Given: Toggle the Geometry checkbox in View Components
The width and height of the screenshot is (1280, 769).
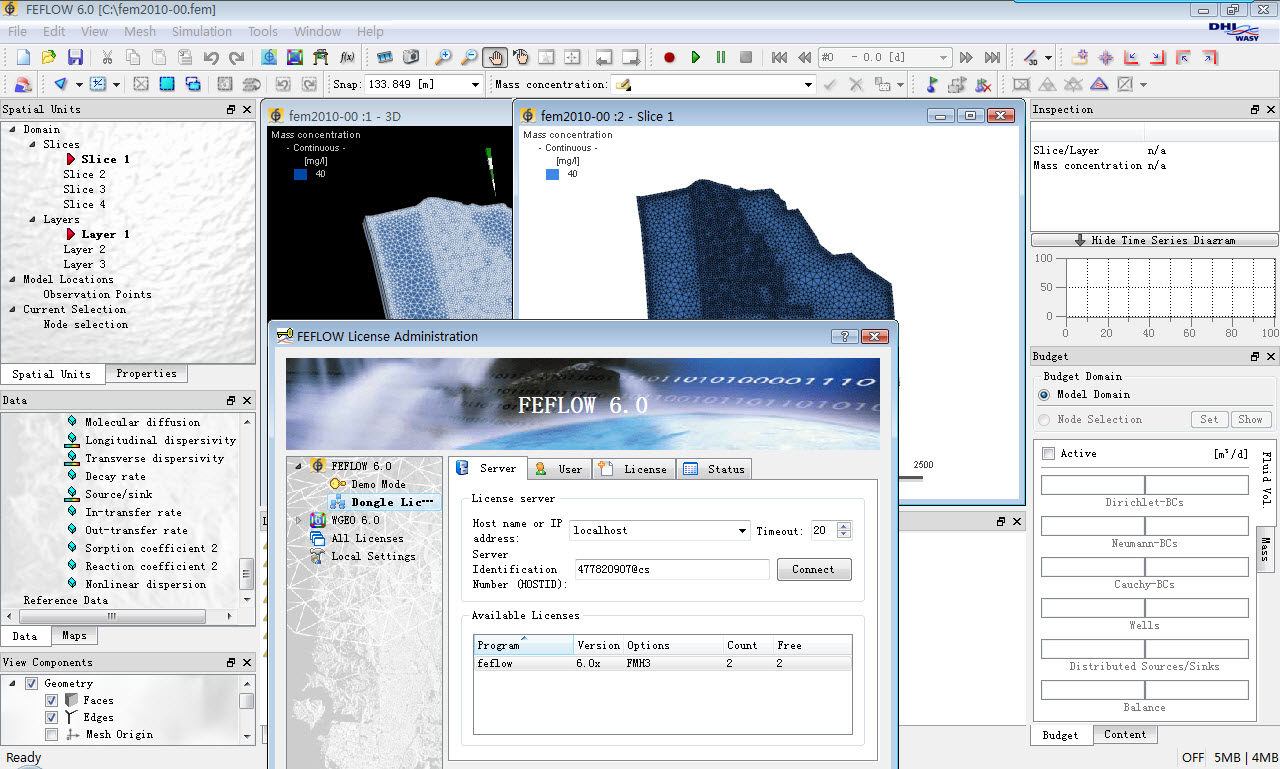Looking at the screenshot, I should [31, 684].
